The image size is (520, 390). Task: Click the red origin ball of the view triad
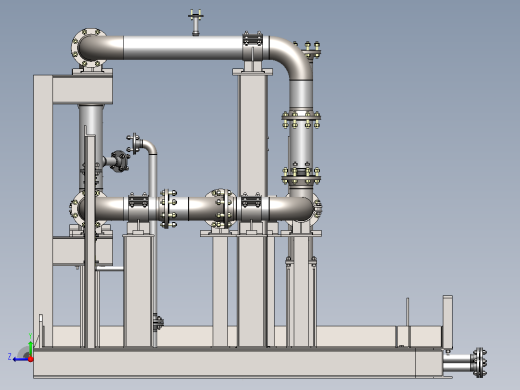point(31,359)
